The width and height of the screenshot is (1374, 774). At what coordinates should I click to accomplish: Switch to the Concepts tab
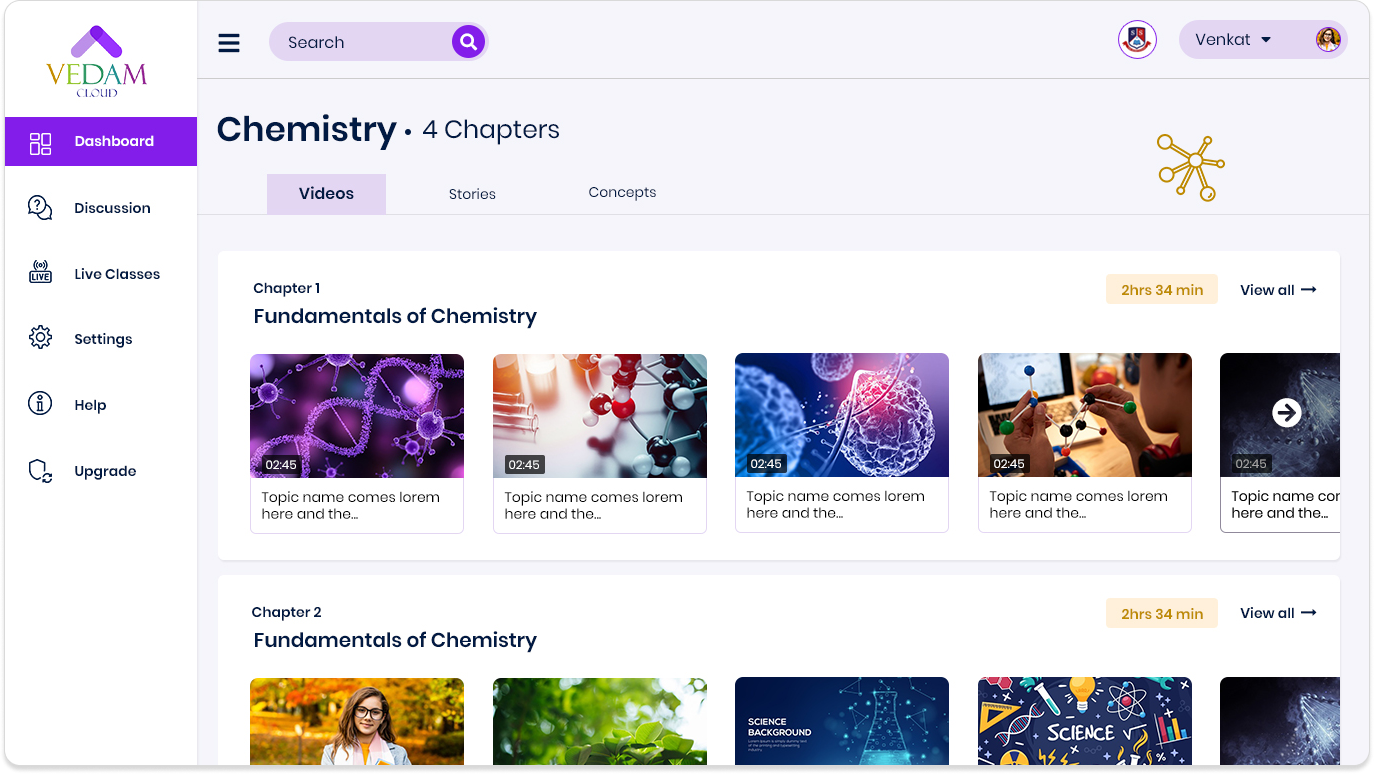coord(622,192)
